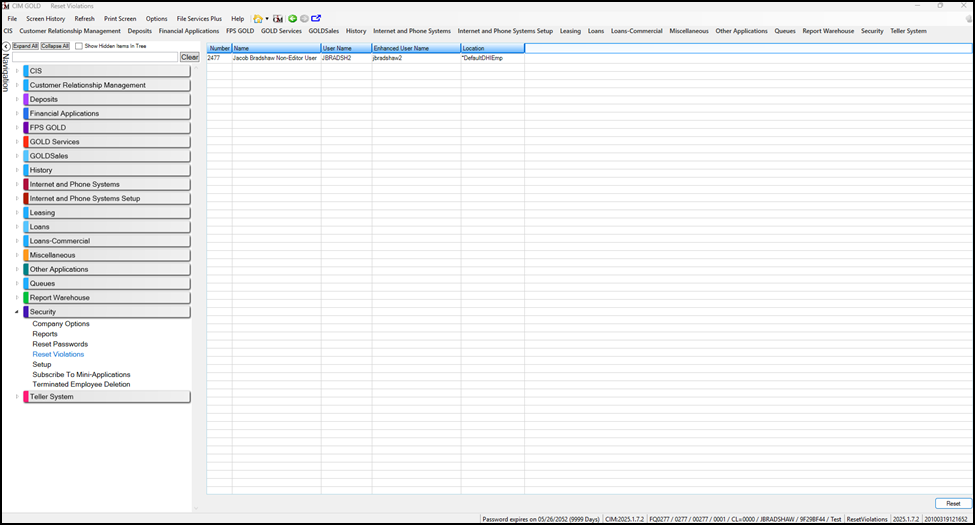Open the Help menu
Screen dimensions: 975x525
coord(238,19)
